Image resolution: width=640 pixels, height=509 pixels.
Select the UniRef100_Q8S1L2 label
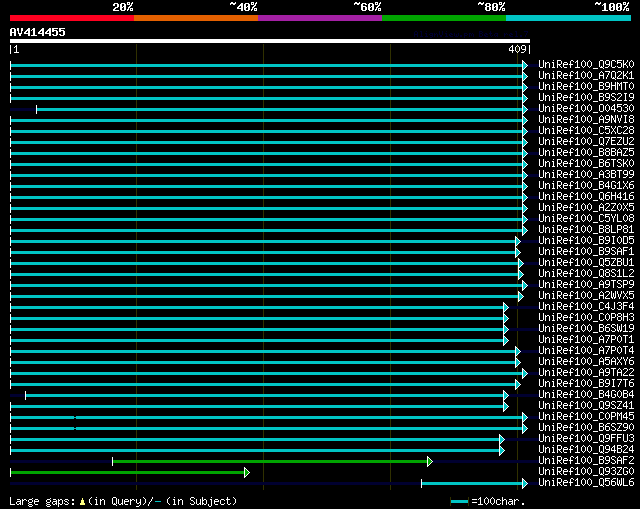pos(586,273)
